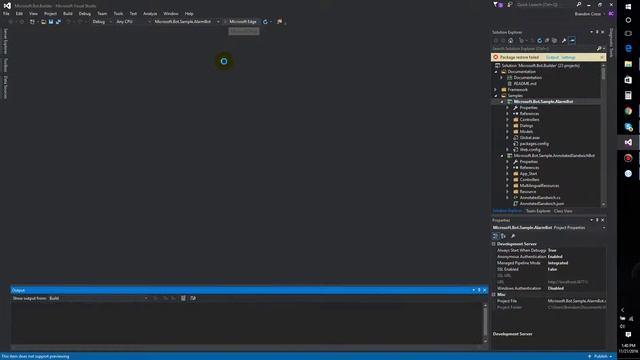Select the MultilingualResources folder
The height and width of the screenshot is (360, 640).
pyautogui.click(x=539, y=186)
